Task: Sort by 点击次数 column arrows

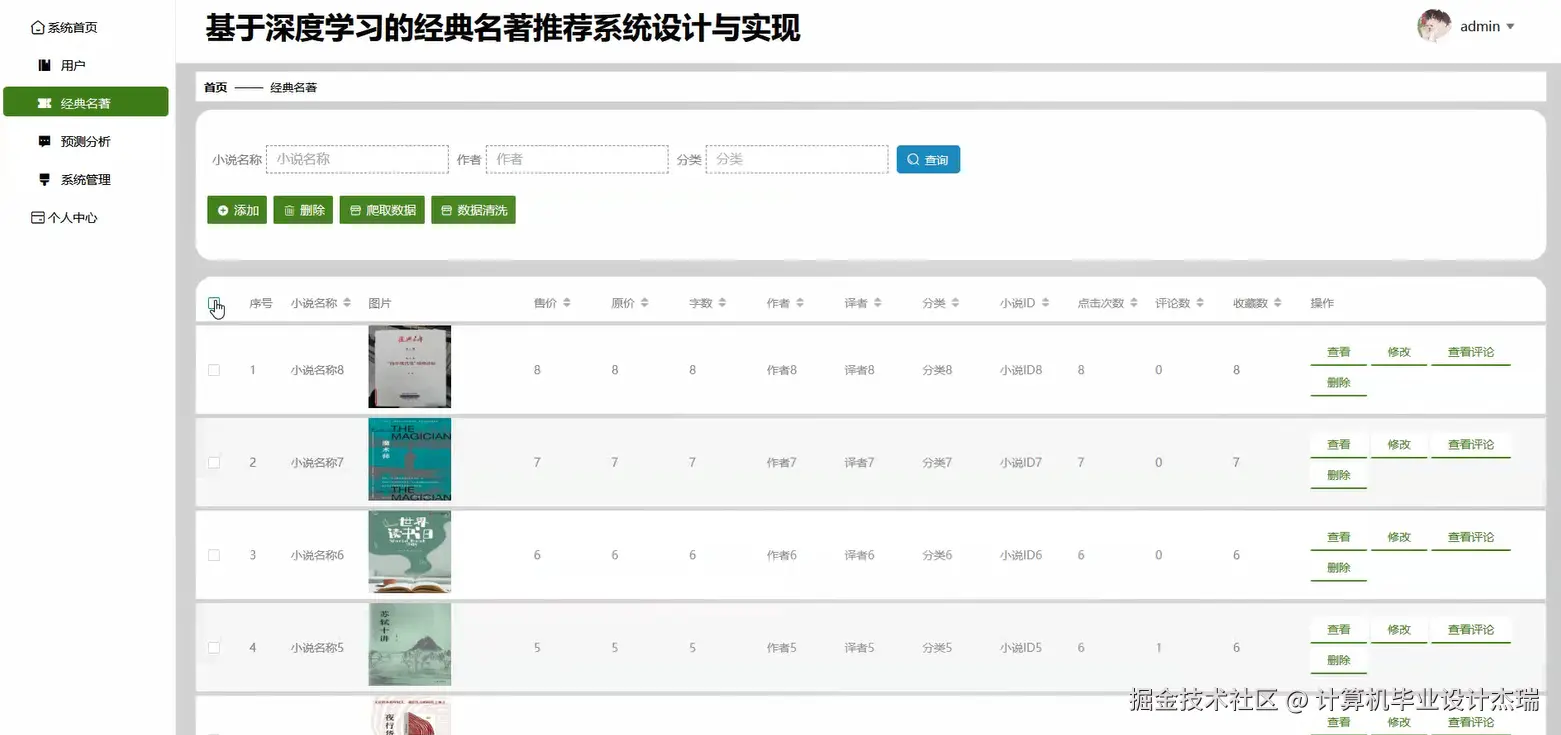Action: point(1134,303)
